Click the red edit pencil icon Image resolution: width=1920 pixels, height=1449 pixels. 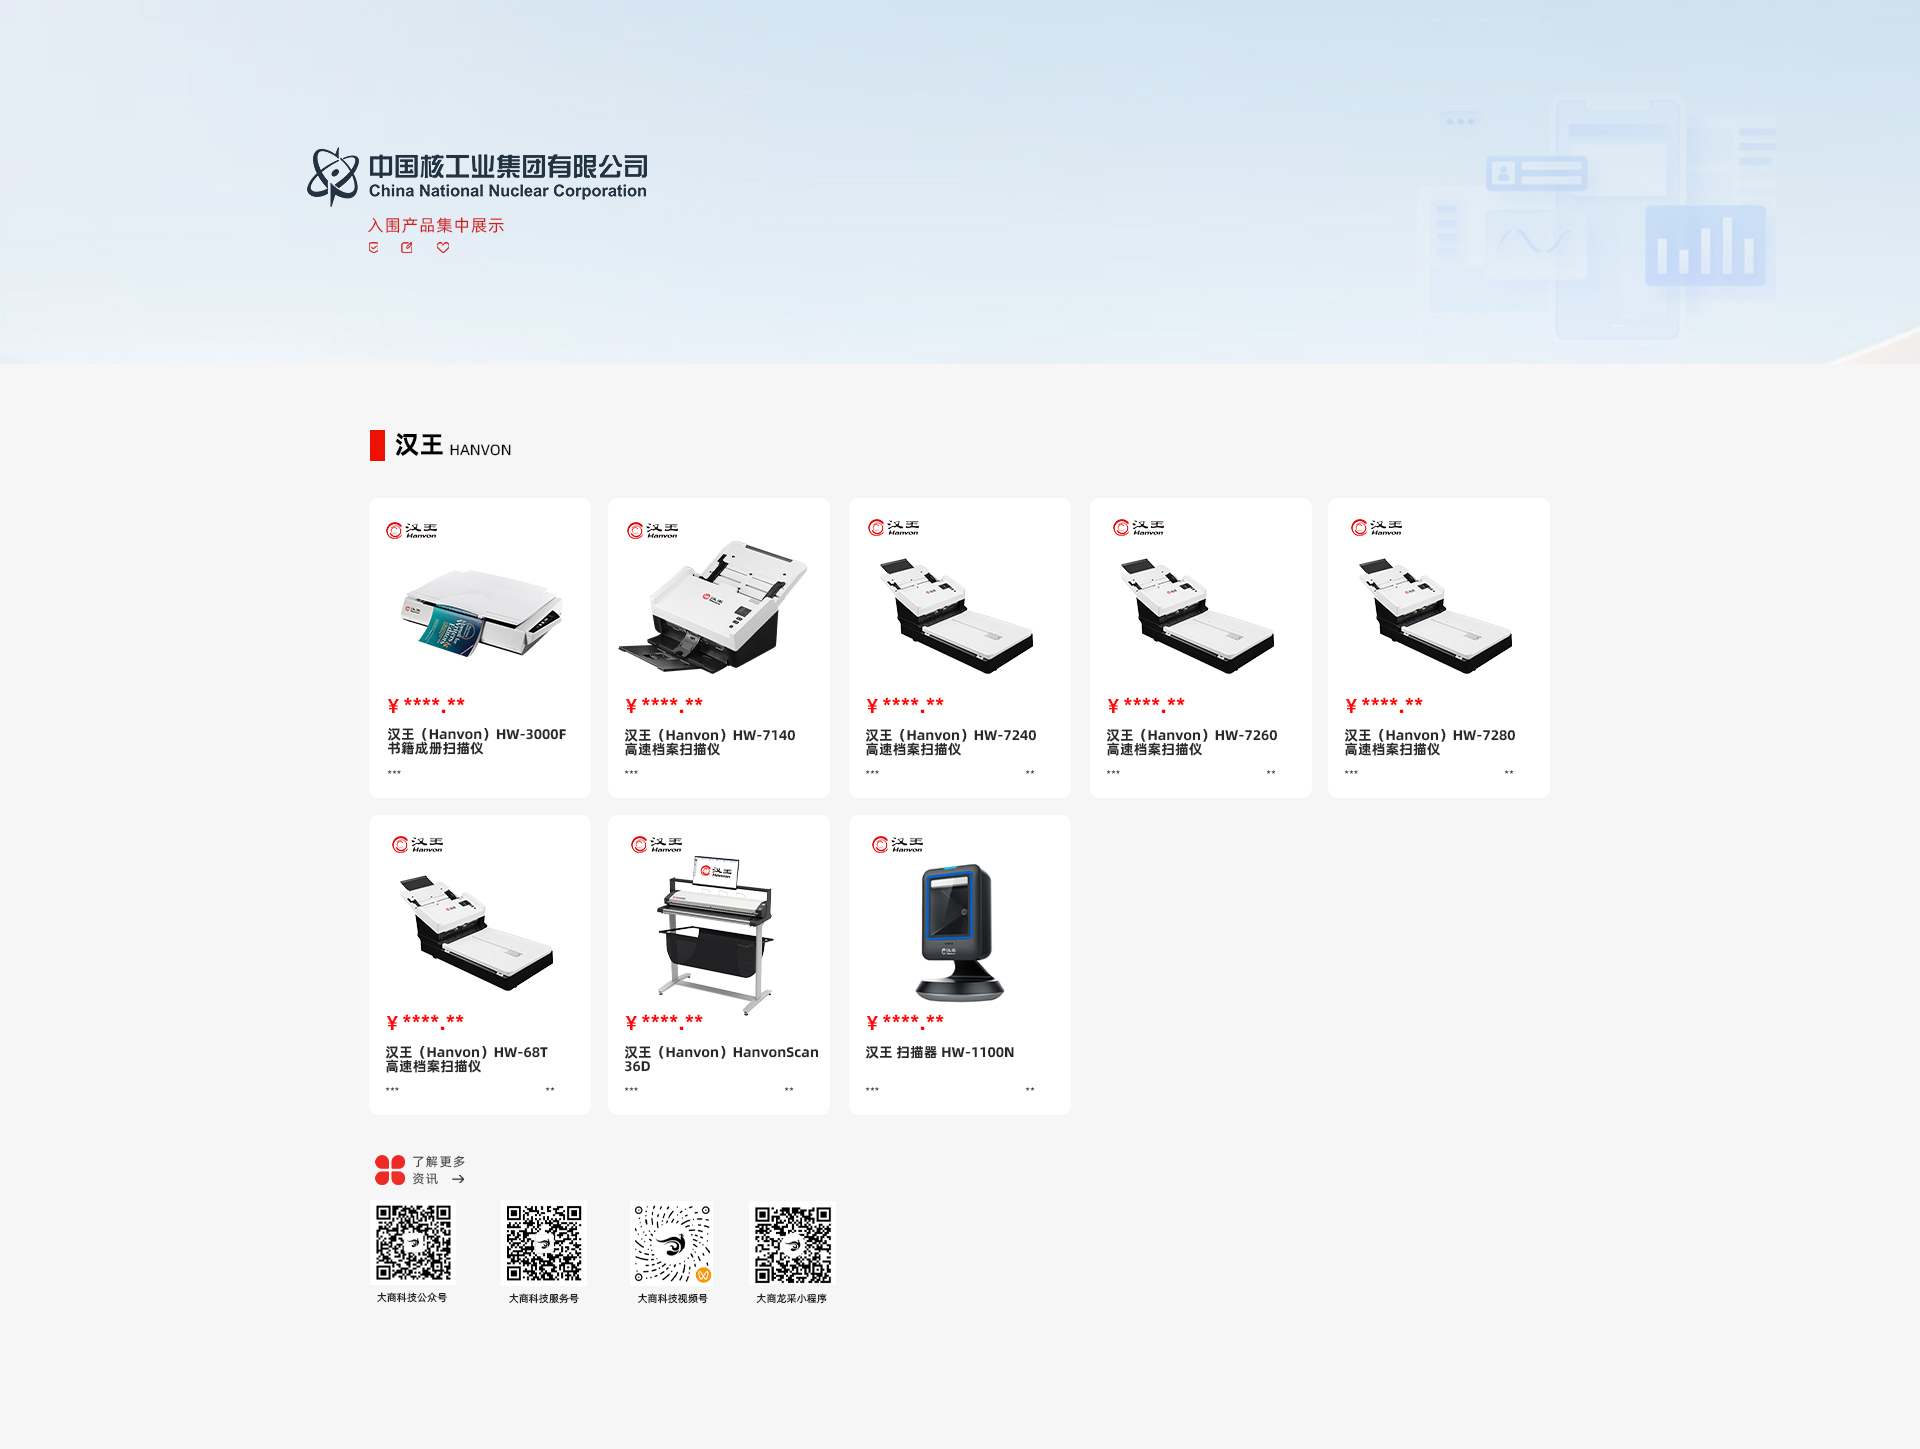point(407,248)
